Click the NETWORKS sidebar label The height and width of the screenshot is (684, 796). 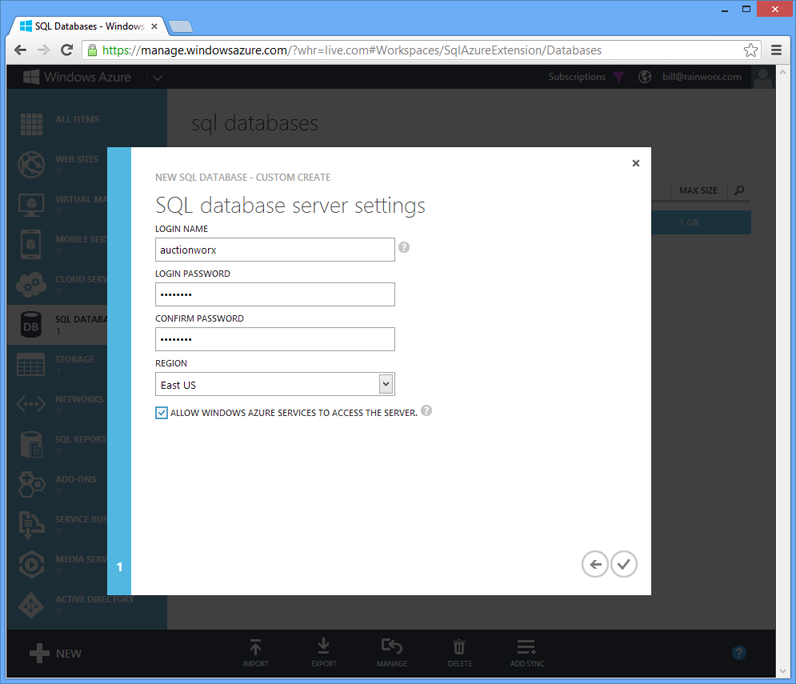point(79,400)
